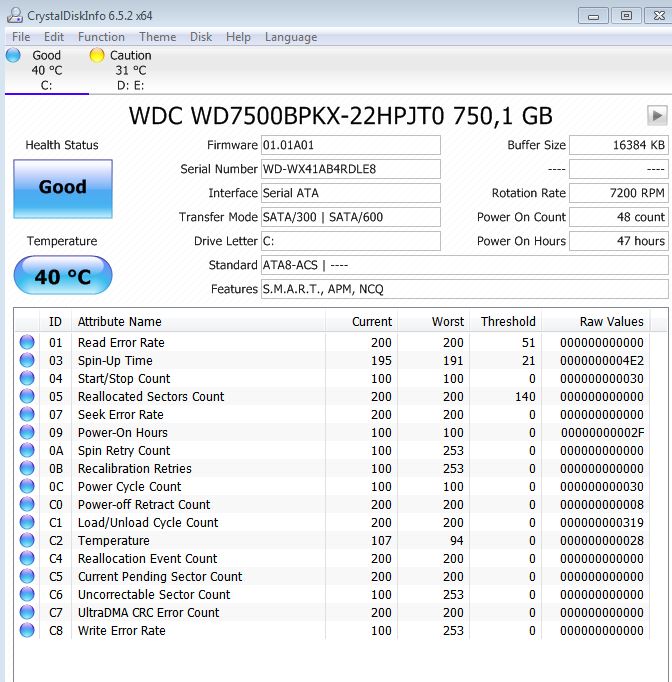Click the Attribute Name column header
The image size is (672, 682).
pyautogui.click(x=120, y=322)
